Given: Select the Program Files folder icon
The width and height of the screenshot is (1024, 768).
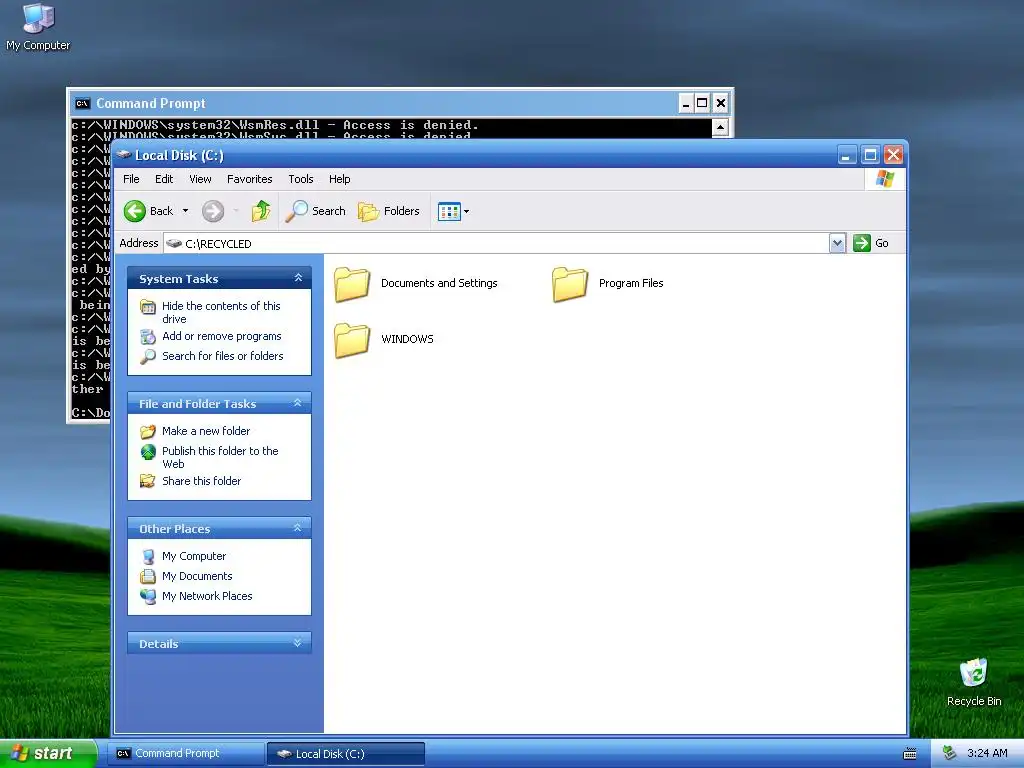Looking at the screenshot, I should pos(570,284).
